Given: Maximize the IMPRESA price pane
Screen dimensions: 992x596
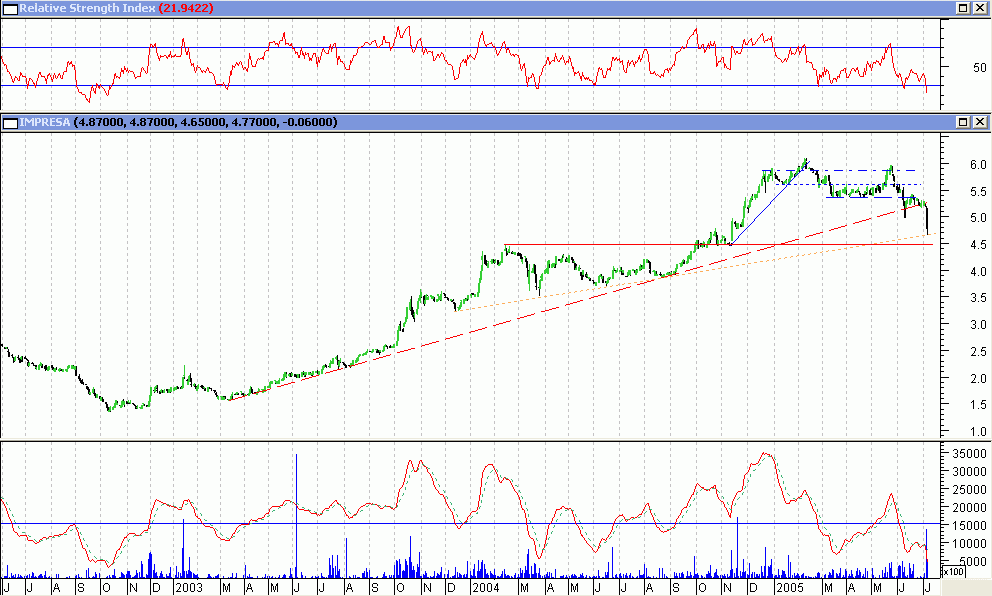Looking at the screenshot, I should point(963,122).
